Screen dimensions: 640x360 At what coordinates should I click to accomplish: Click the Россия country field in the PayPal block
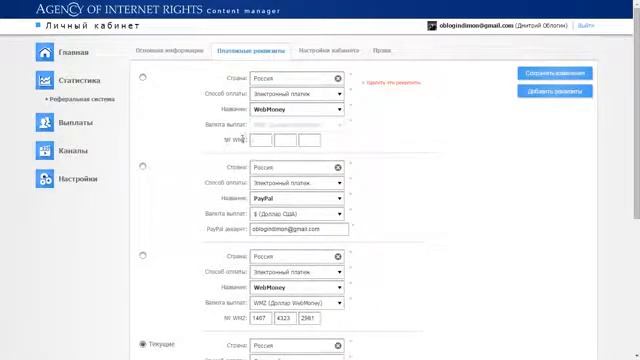[x=297, y=167]
